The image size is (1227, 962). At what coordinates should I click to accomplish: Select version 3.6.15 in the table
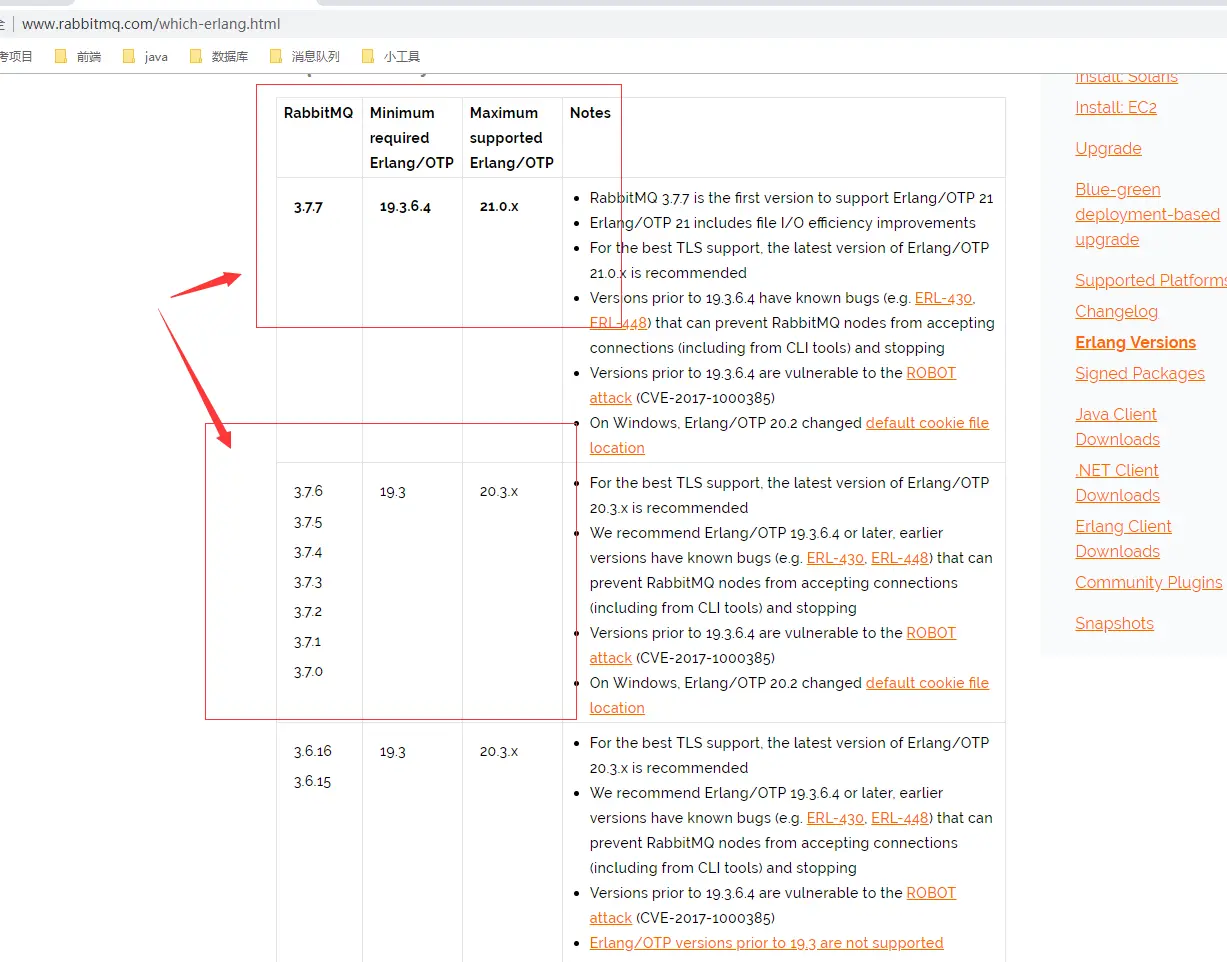click(x=312, y=781)
